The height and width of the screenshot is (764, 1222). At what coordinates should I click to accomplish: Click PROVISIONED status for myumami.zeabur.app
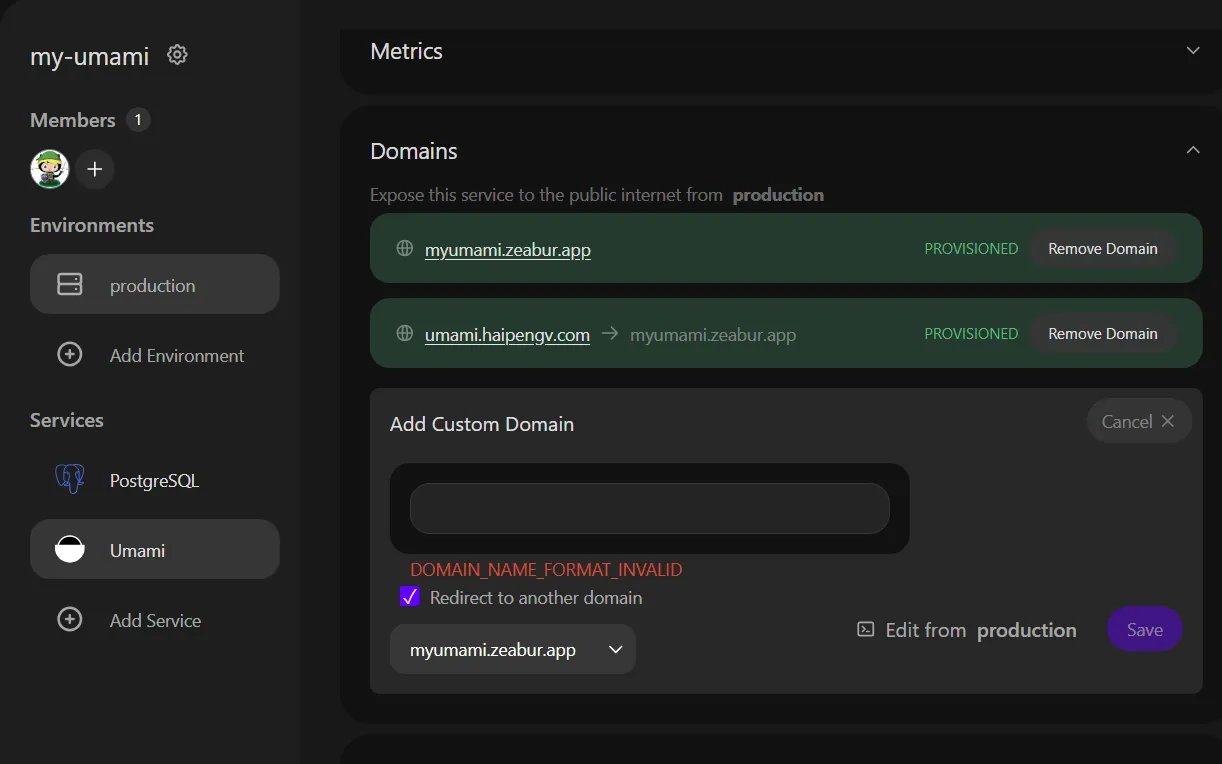(971, 248)
